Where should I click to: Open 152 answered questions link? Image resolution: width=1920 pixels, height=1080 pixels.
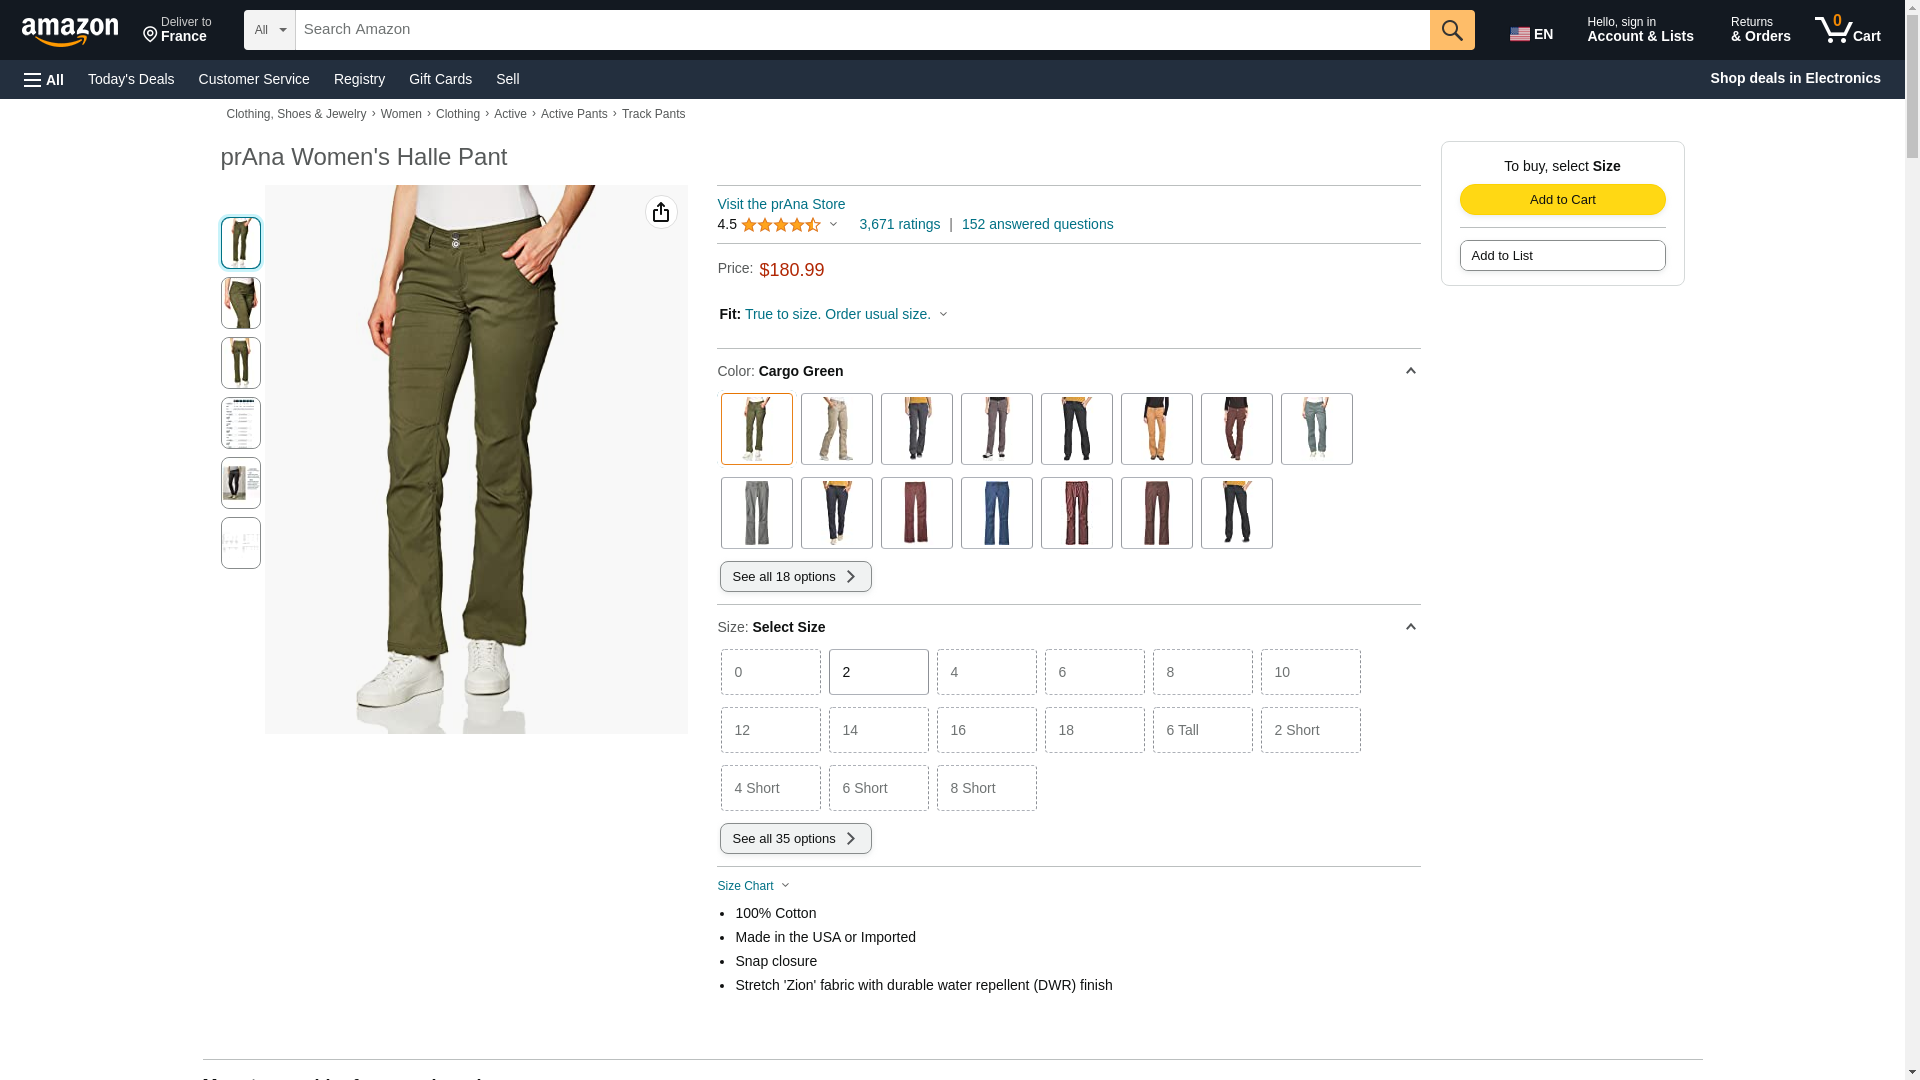point(1037,224)
